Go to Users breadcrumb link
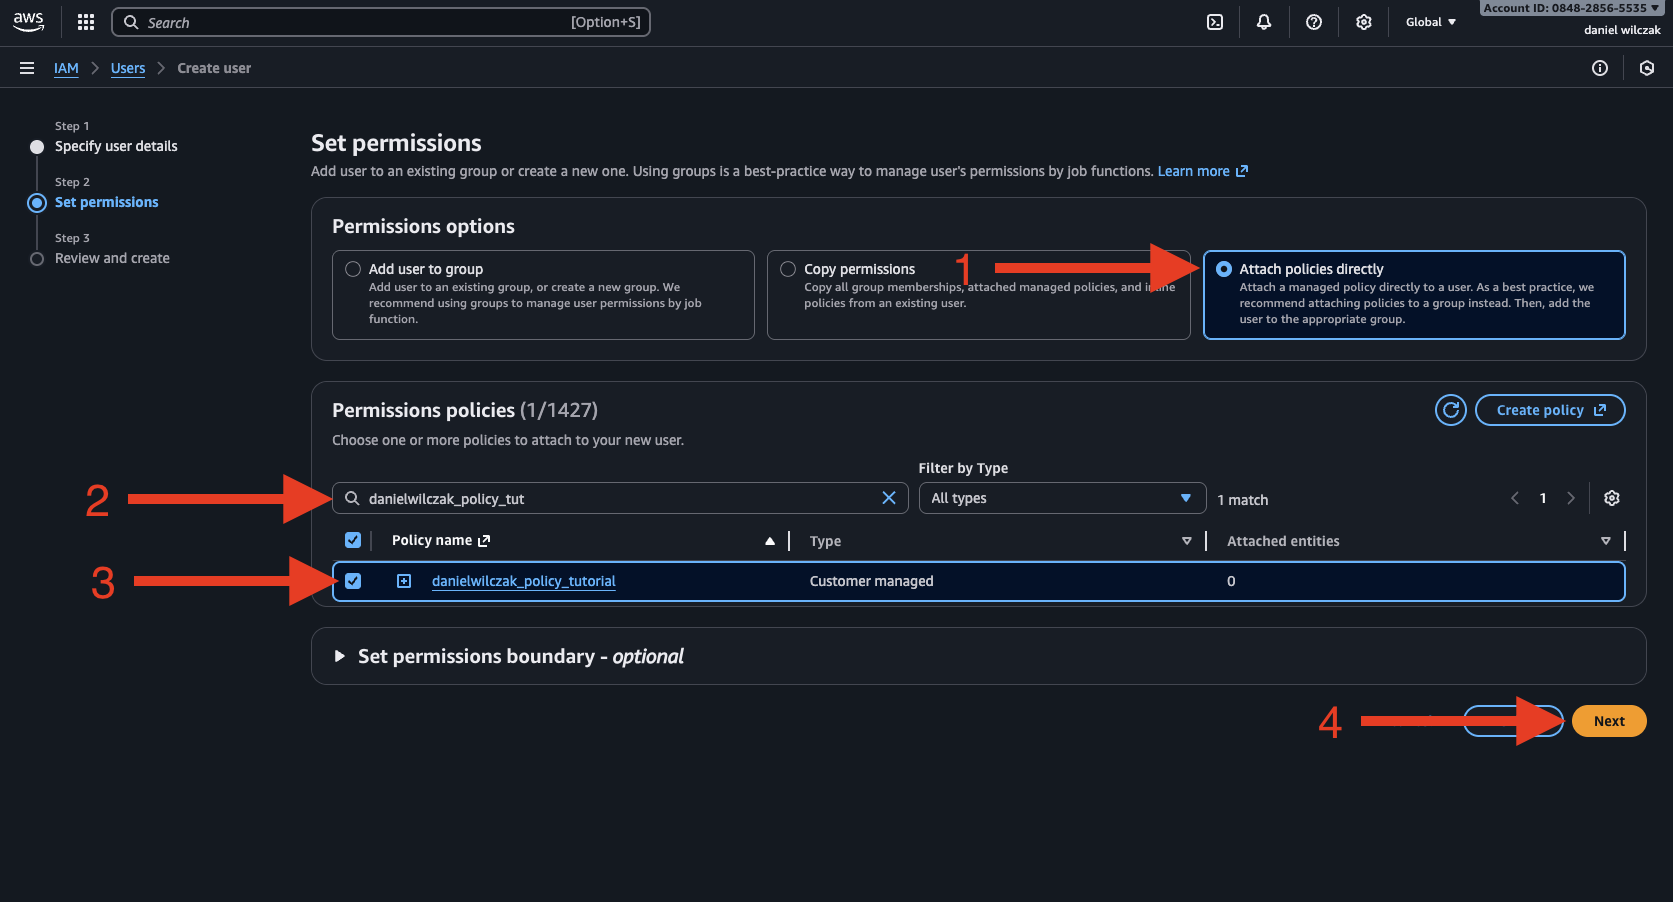1673x902 pixels. pyautogui.click(x=128, y=68)
